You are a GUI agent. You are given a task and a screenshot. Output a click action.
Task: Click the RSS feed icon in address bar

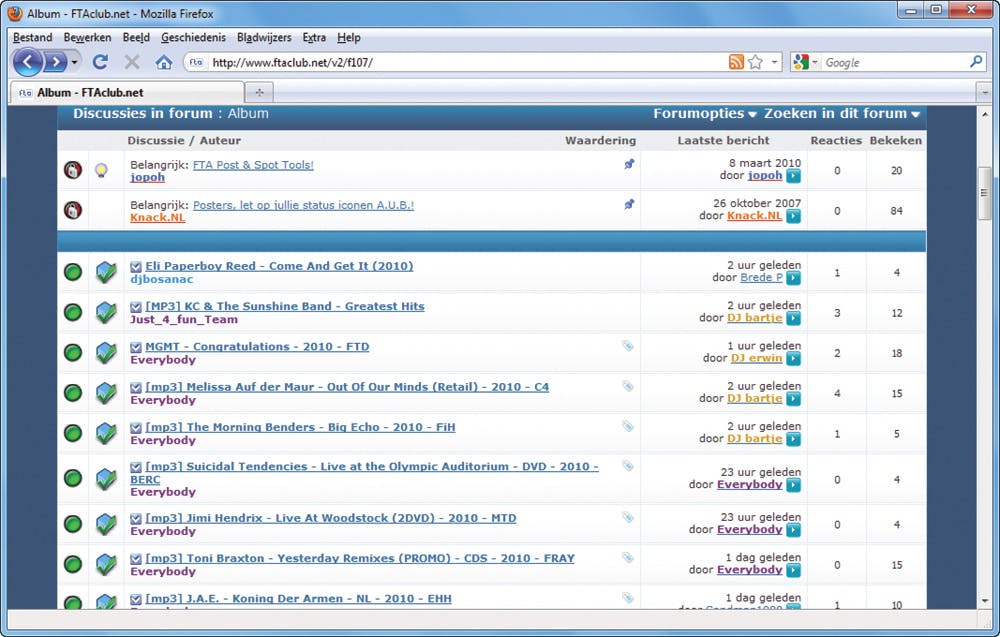pyautogui.click(x=736, y=62)
